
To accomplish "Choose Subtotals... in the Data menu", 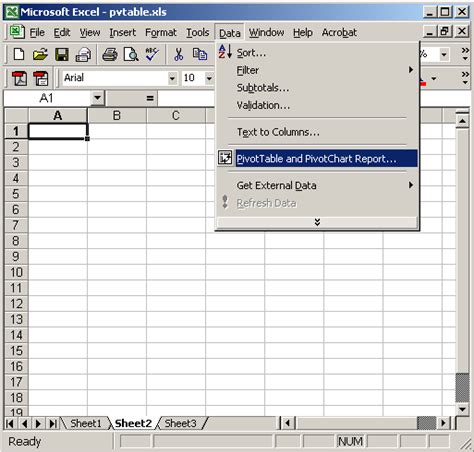I will coord(317,88).
